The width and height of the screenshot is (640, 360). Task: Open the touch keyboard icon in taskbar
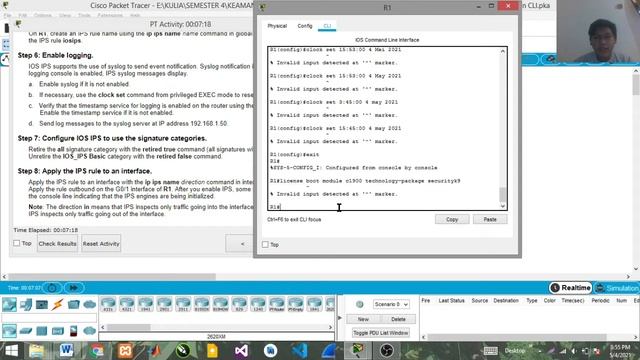[x=490, y=351]
